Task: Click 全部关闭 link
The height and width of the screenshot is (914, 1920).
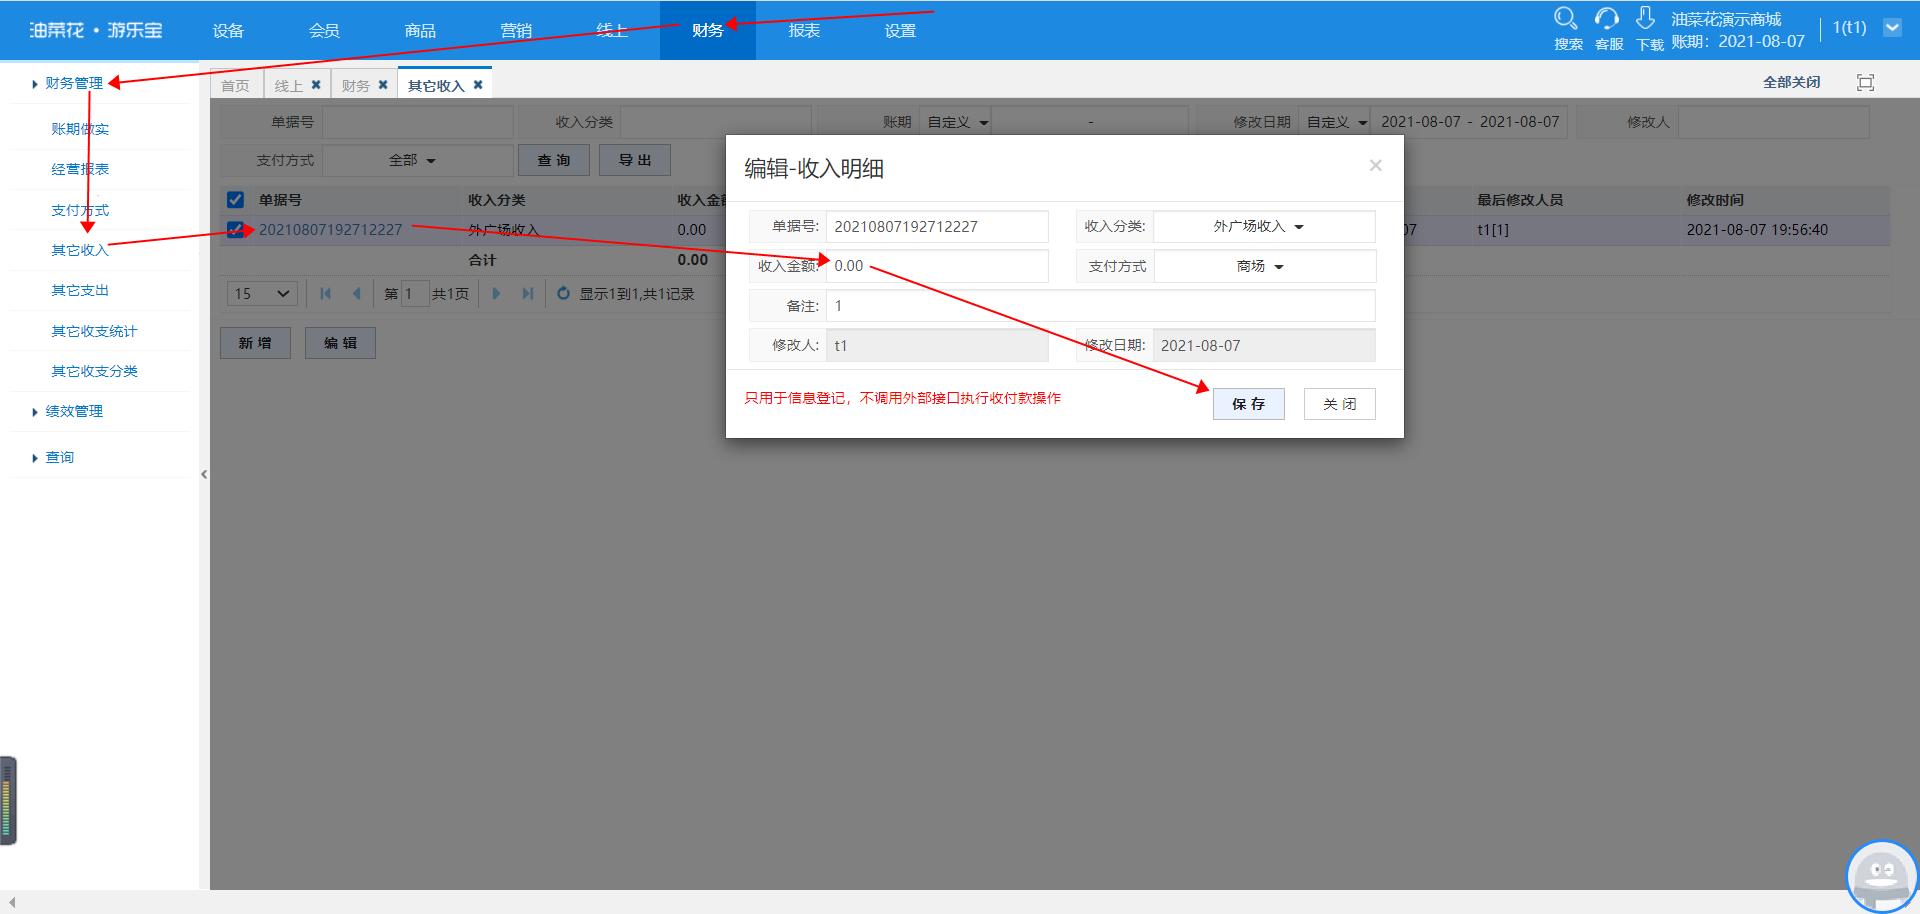Action: point(1791,83)
